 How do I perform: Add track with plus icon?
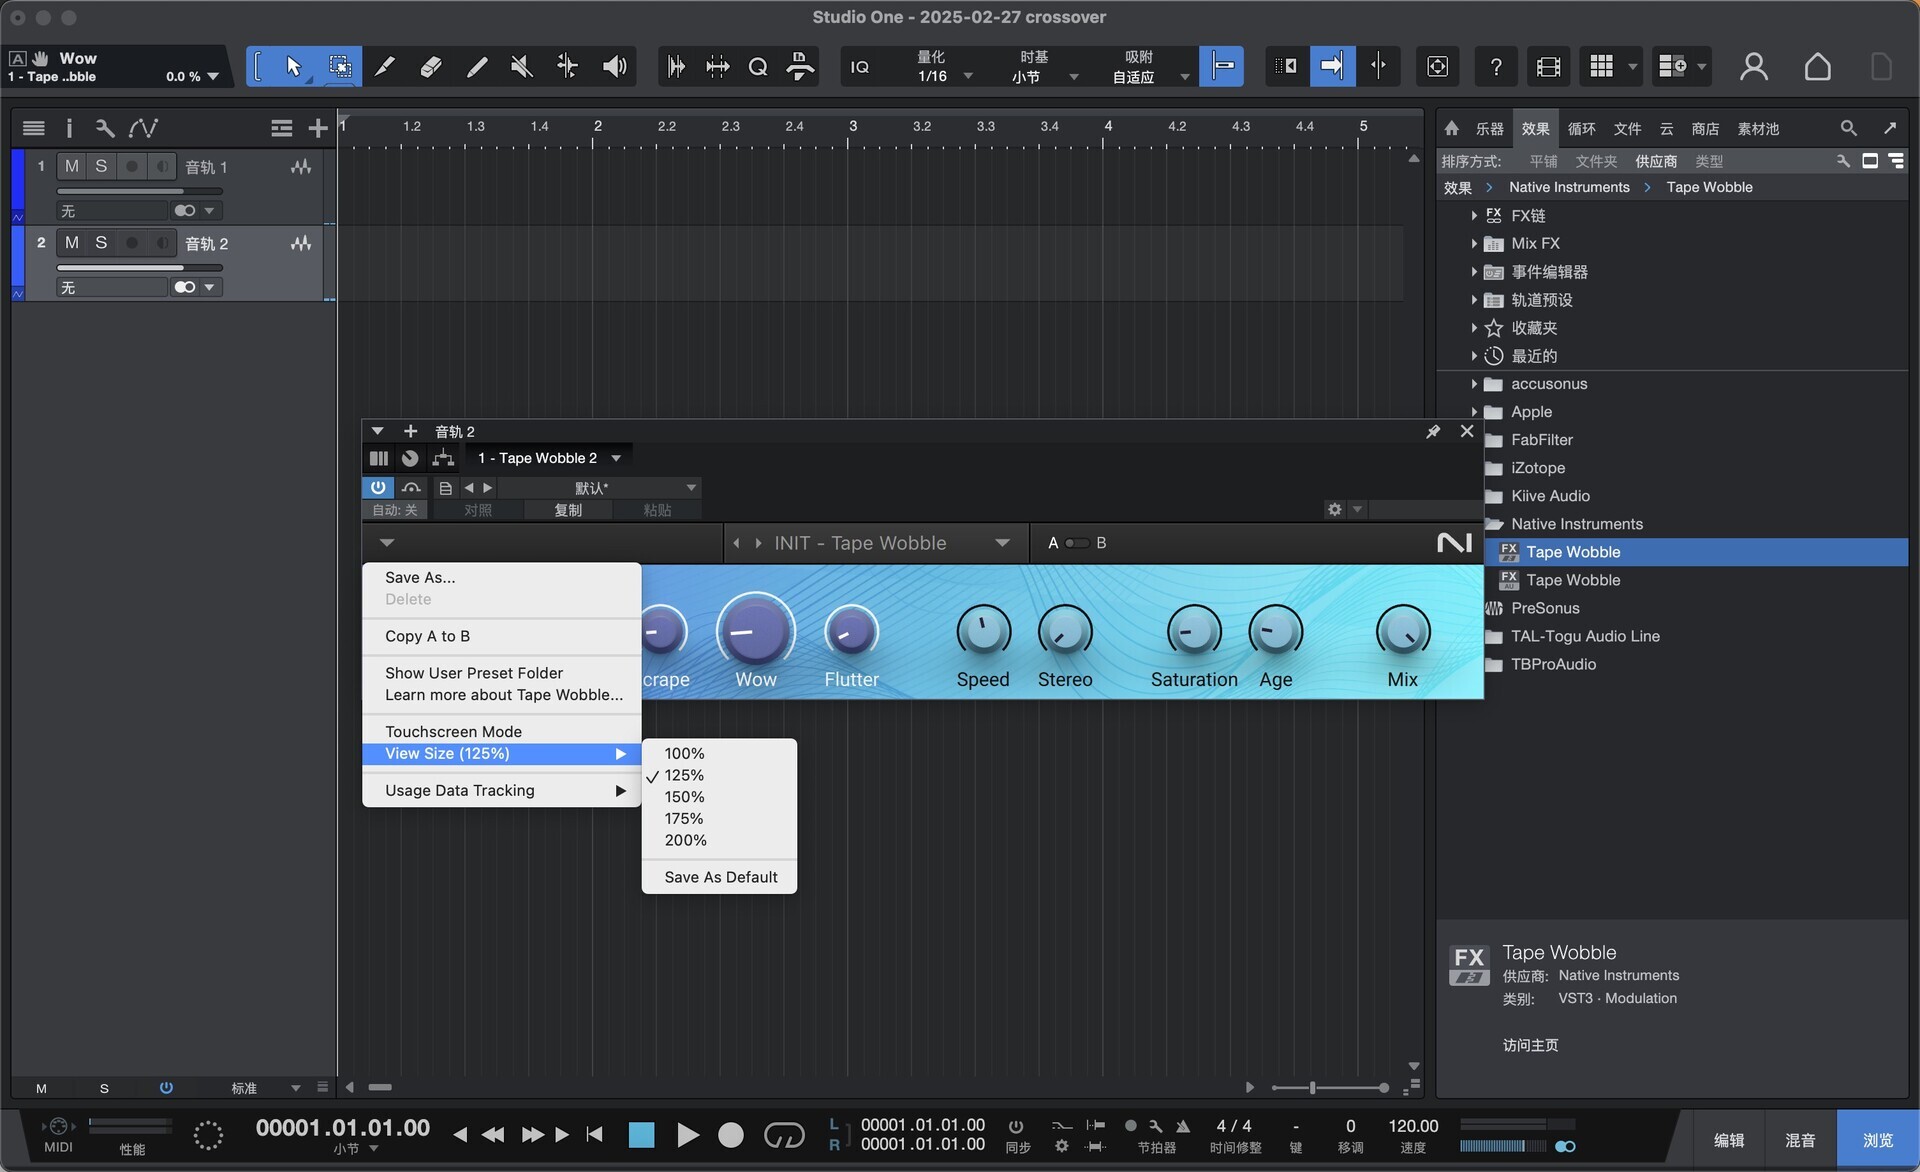tap(317, 128)
